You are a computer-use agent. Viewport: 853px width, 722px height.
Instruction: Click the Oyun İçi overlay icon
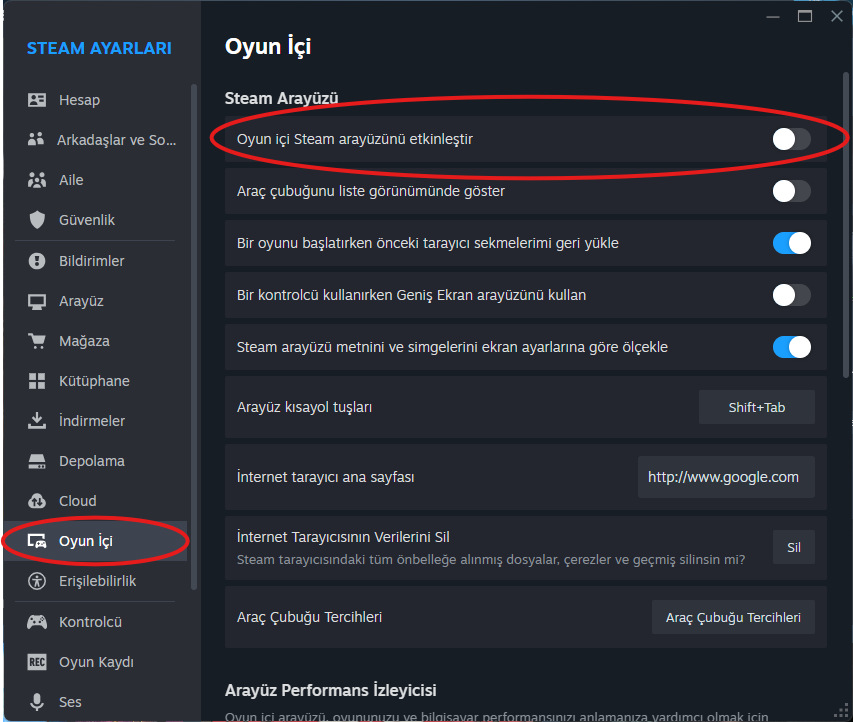[36, 541]
